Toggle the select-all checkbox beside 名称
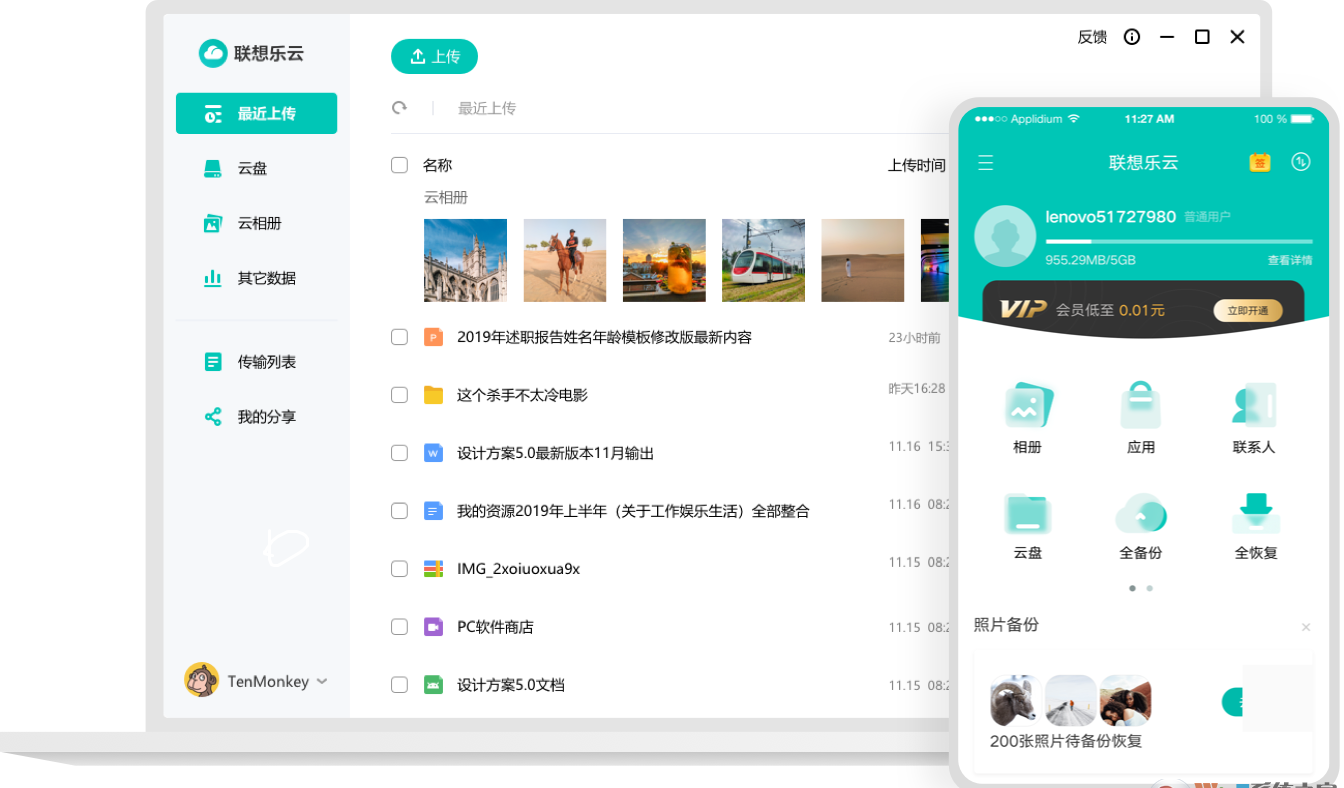Image resolution: width=1344 pixels, height=788 pixels. pos(399,165)
